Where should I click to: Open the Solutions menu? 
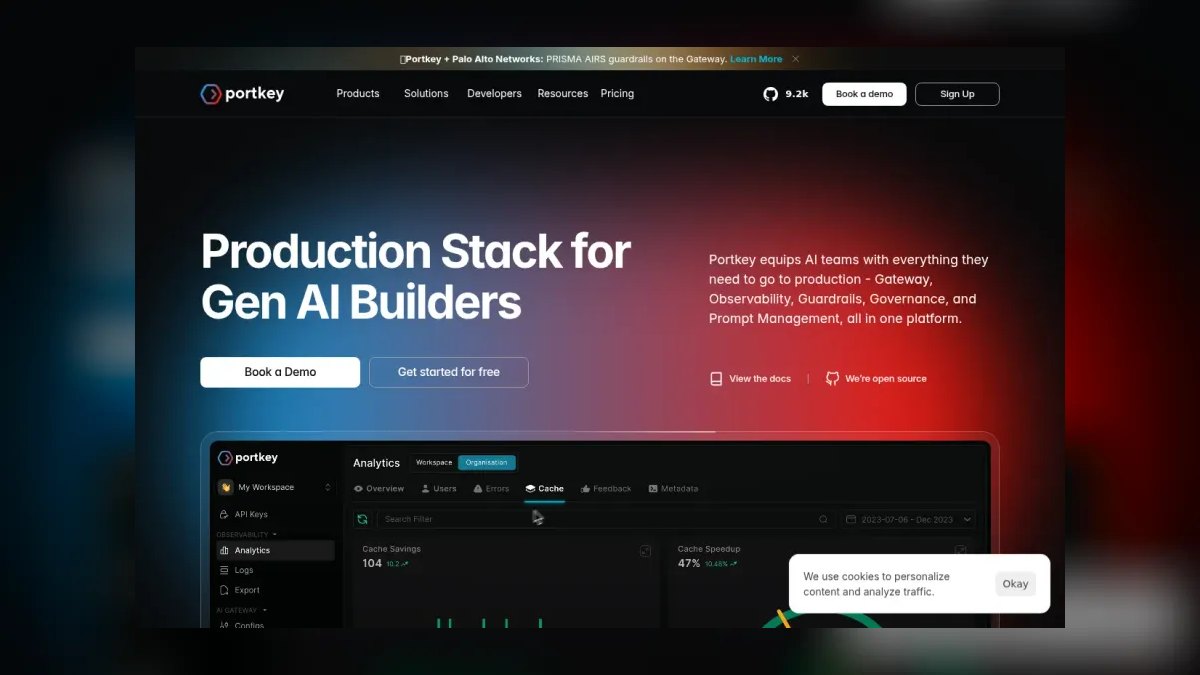coord(426,94)
